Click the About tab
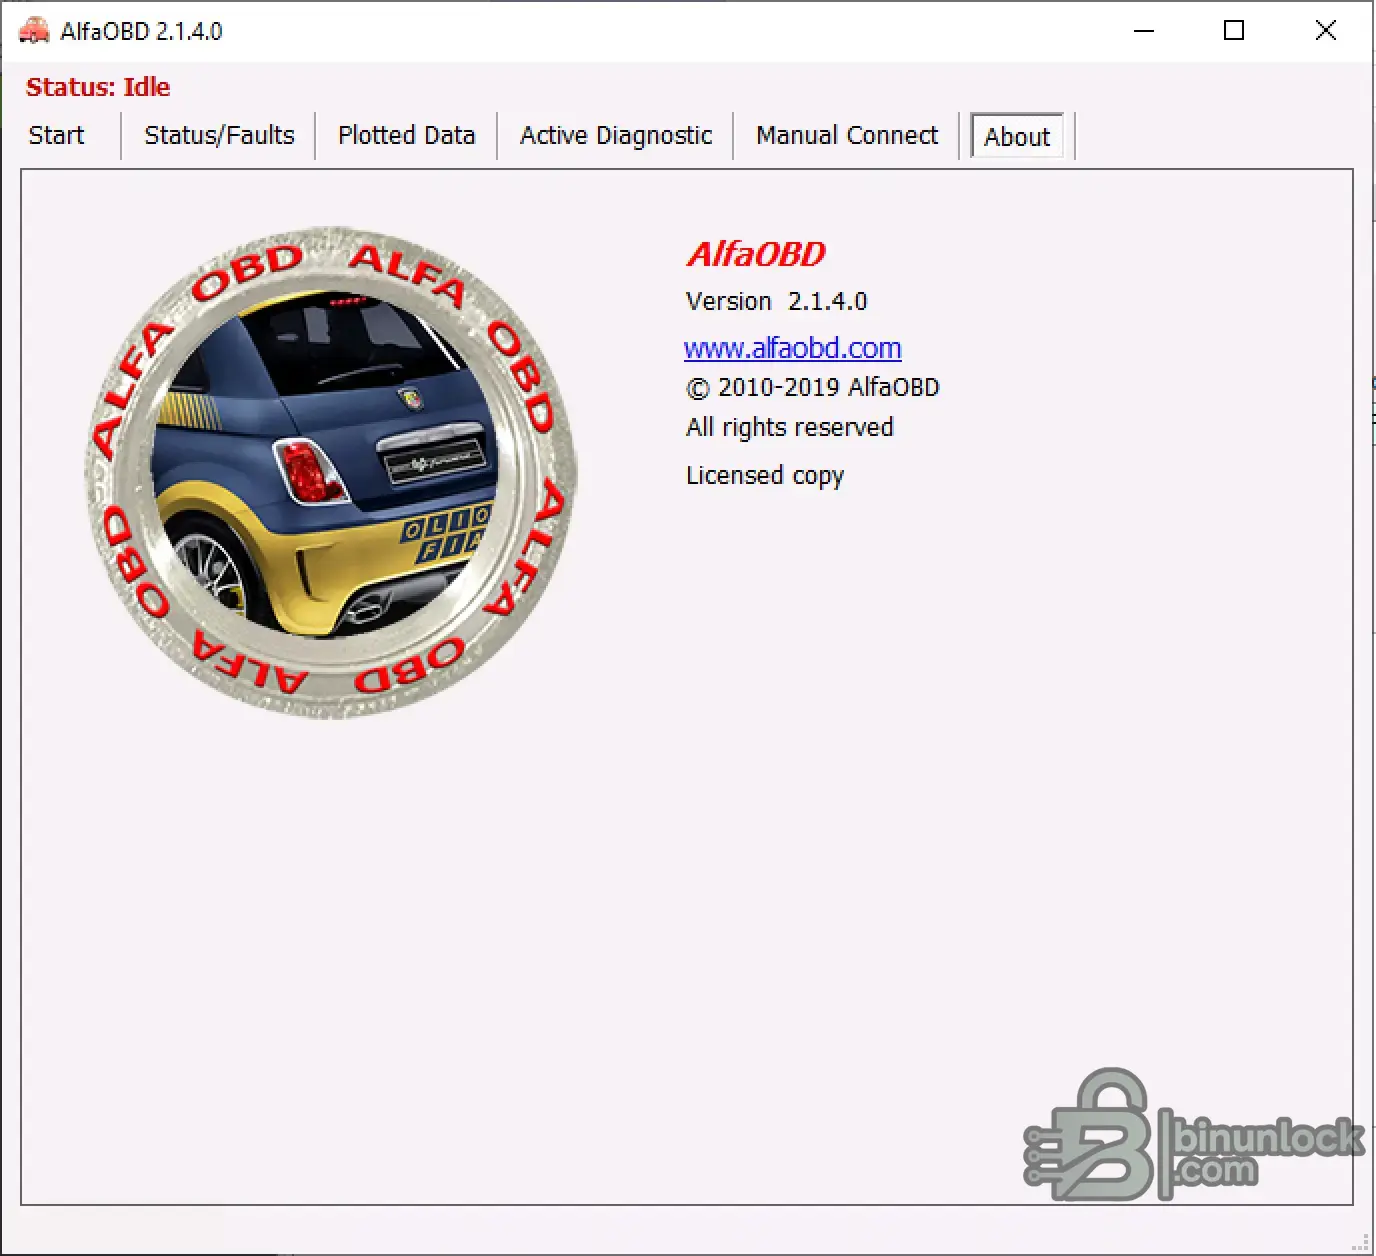This screenshot has height=1256, width=1376. (x=1017, y=137)
